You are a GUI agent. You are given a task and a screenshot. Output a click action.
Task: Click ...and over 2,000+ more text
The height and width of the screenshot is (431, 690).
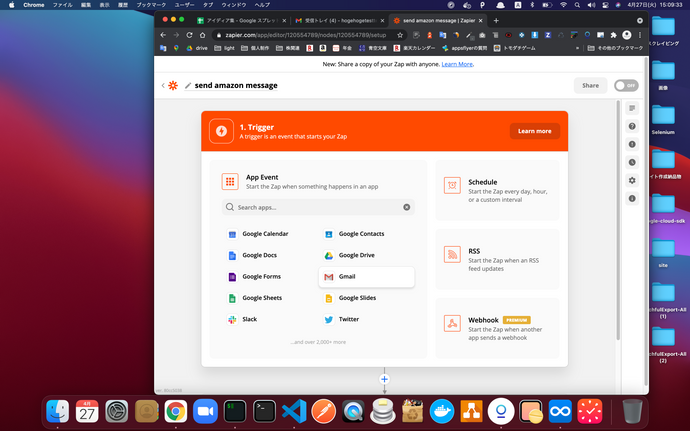coord(318,342)
